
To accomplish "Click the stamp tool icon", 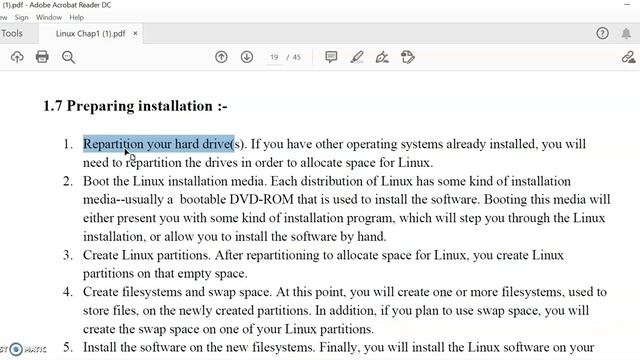I will point(407,57).
